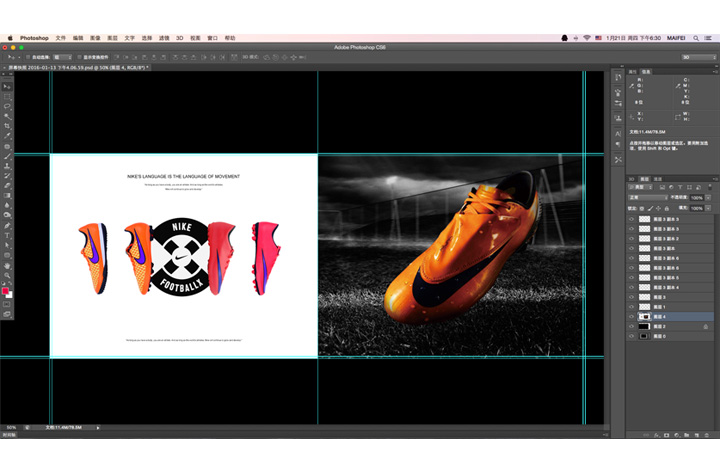
Task: Hide layer 图层 1 with its eye icon
Action: 631,307
